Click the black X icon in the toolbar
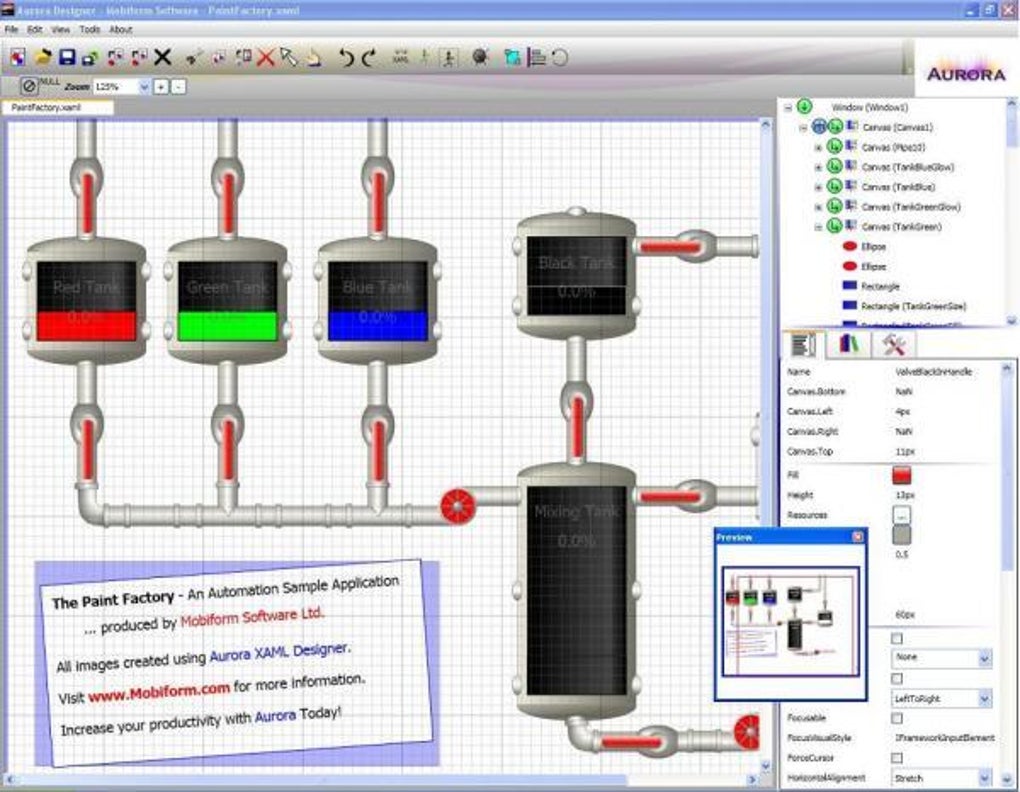The image size is (1020, 792). pyautogui.click(x=163, y=57)
